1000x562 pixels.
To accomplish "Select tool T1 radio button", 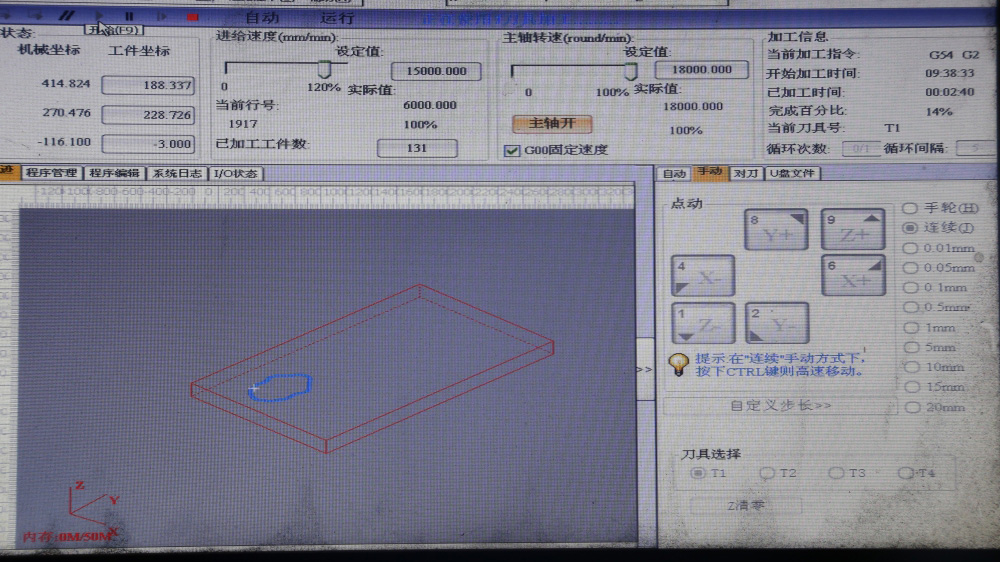I will (698, 473).
